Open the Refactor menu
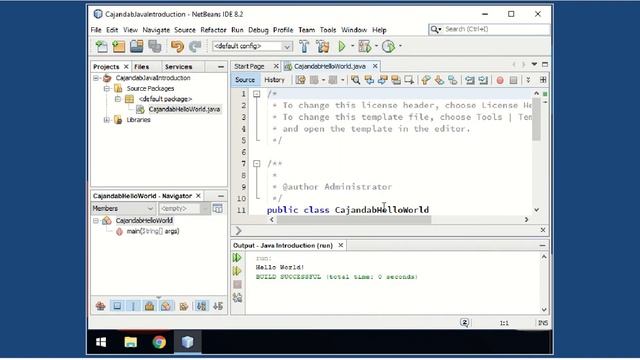 [213, 30]
